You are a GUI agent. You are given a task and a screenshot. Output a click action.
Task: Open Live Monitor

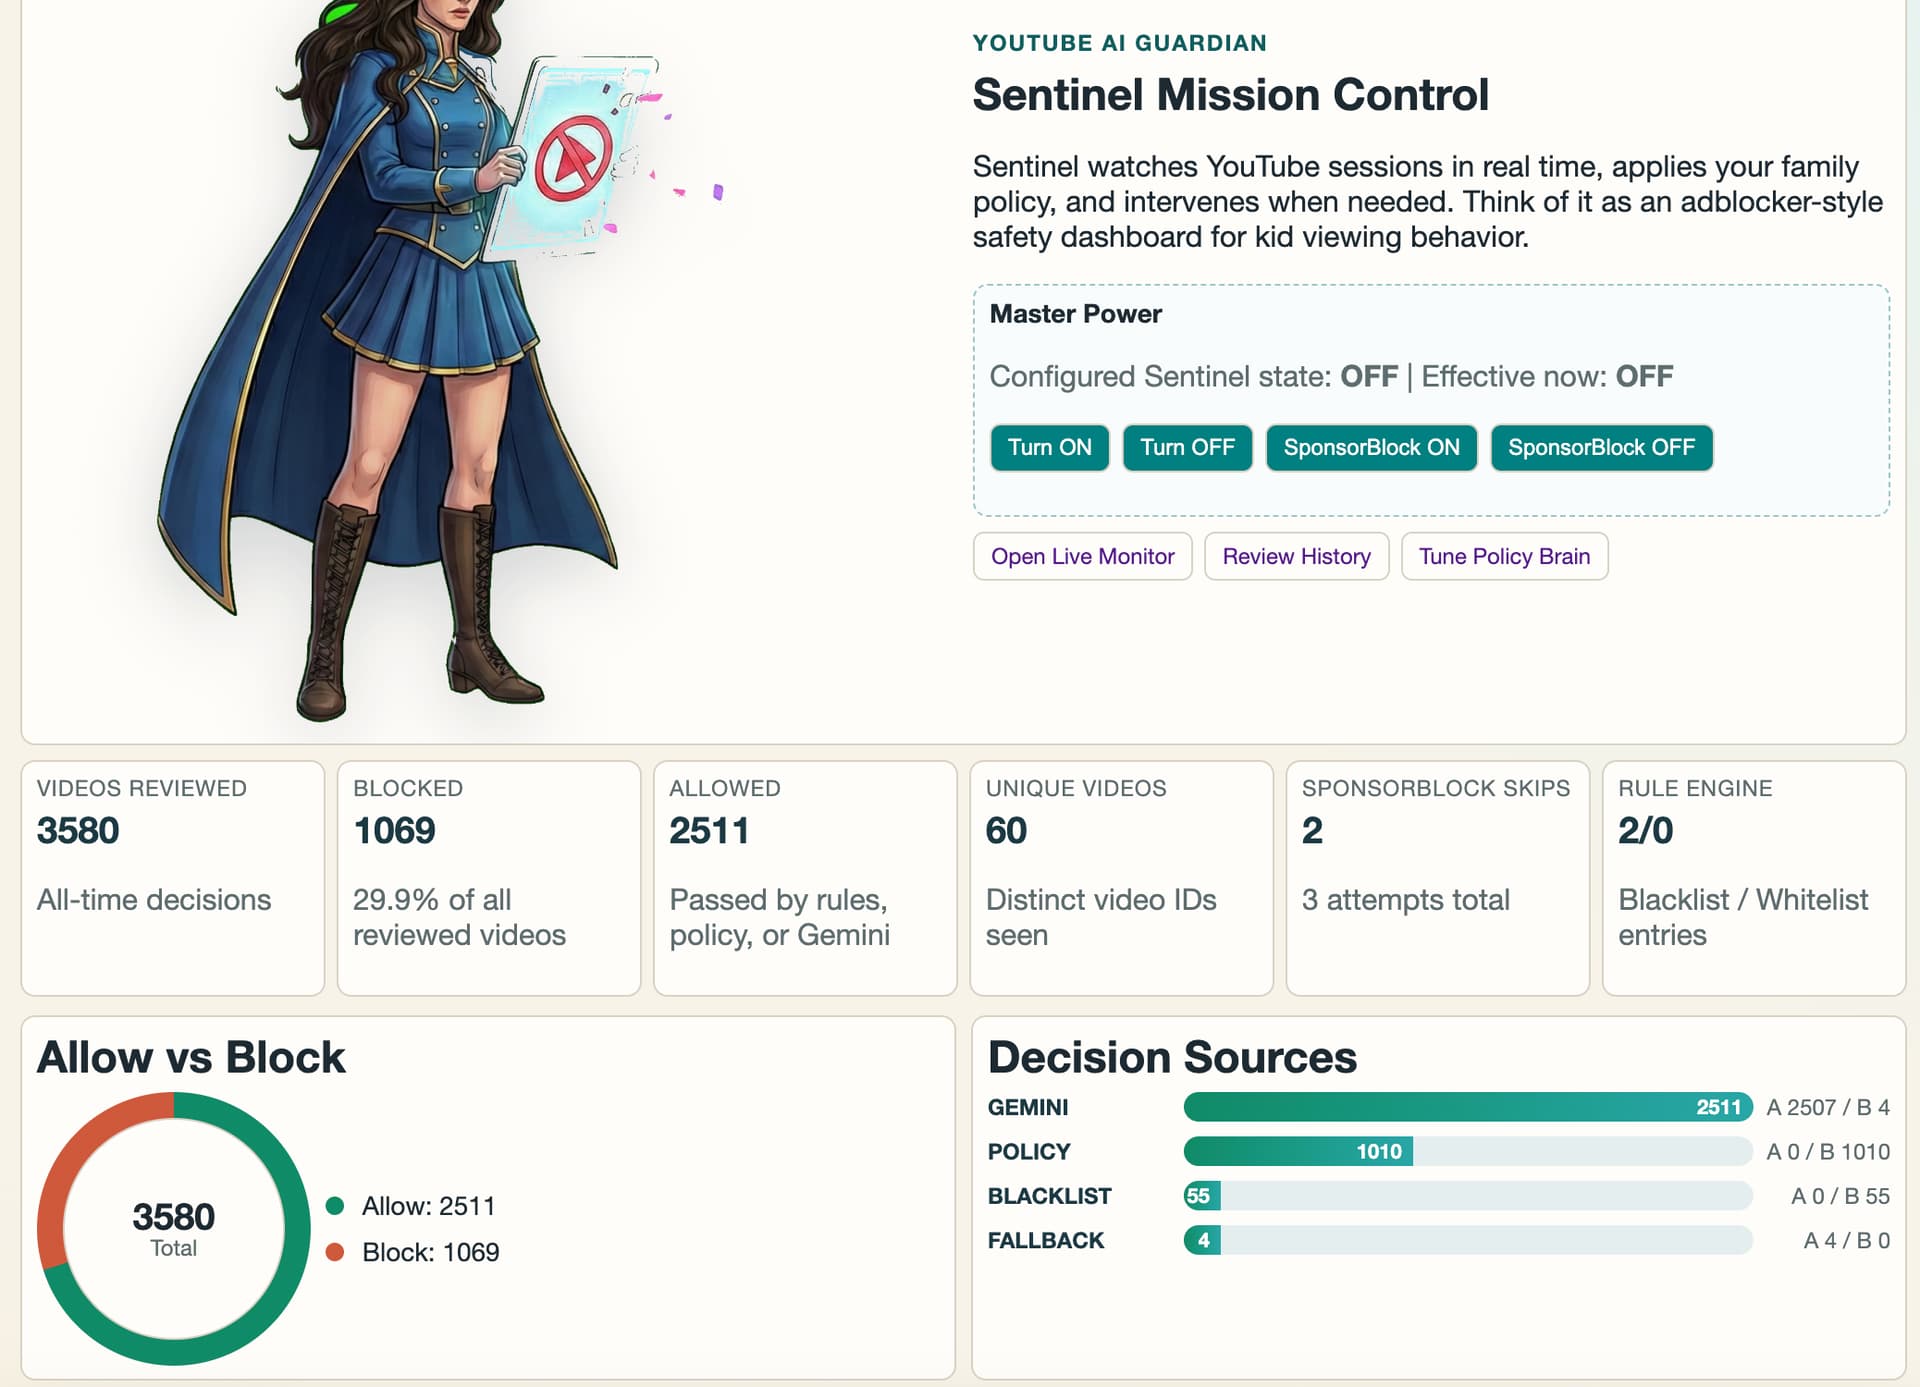(1082, 556)
